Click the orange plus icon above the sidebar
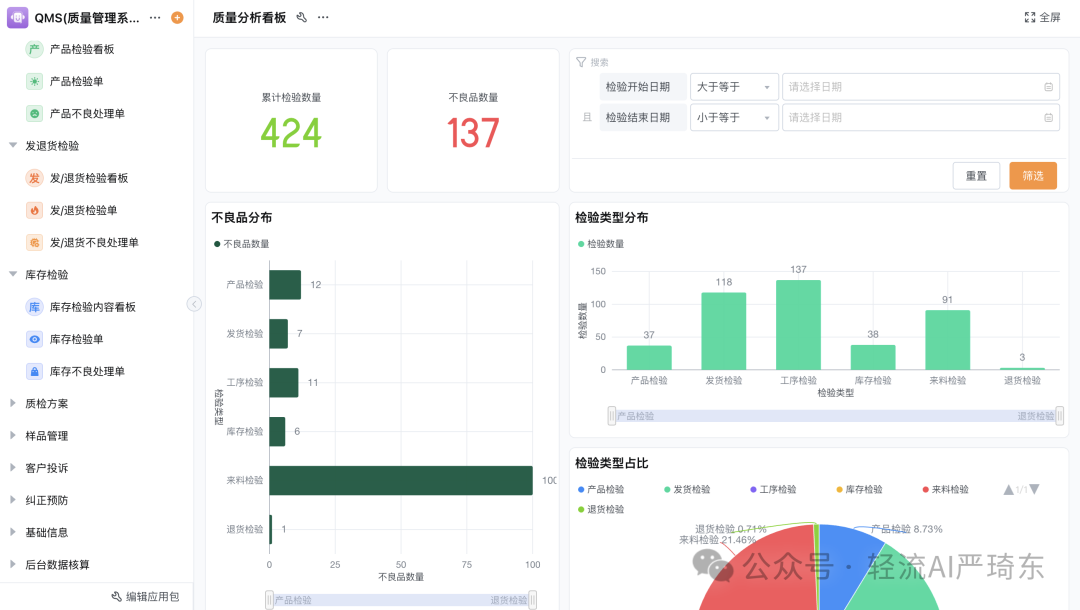The height and width of the screenshot is (610, 1080). coord(176,17)
